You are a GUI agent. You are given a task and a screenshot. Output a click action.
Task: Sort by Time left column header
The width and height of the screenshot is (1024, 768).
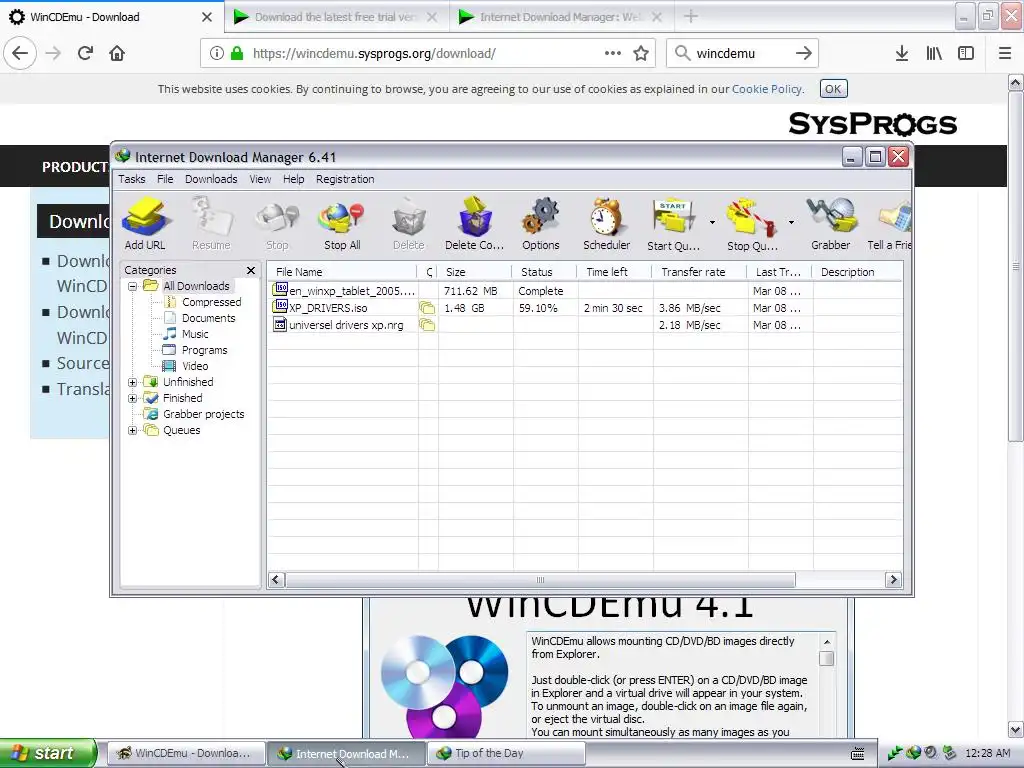pos(615,272)
